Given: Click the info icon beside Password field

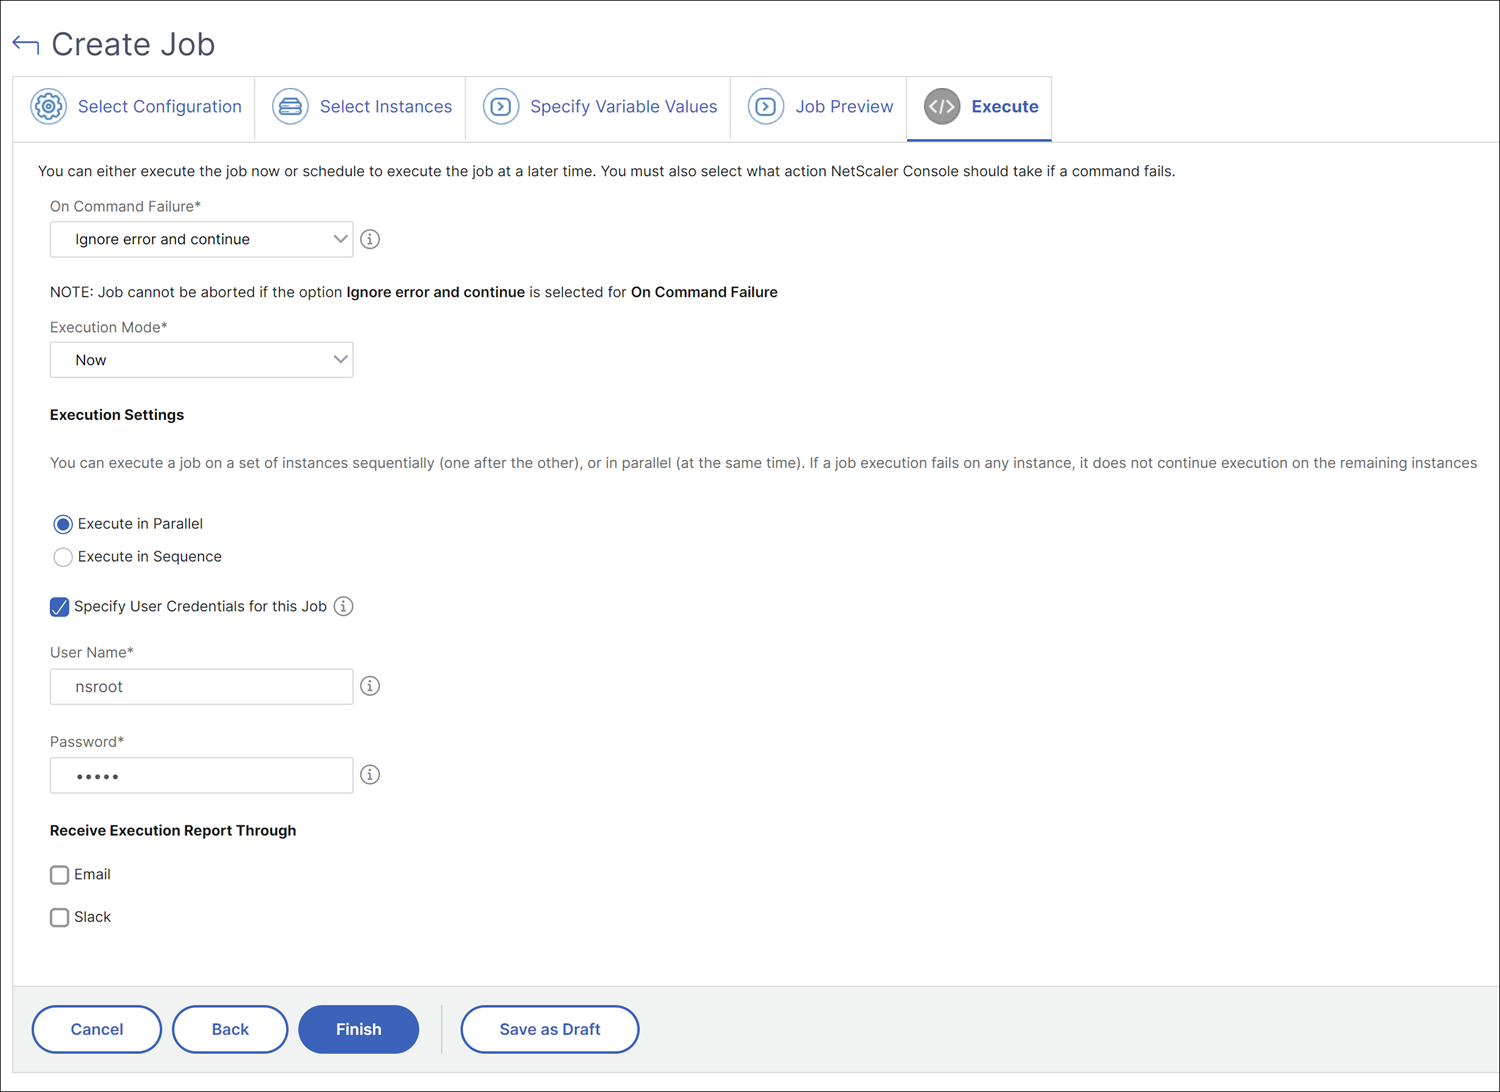Looking at the screenshot, I should pyautogui.click(x=370, y=775).
